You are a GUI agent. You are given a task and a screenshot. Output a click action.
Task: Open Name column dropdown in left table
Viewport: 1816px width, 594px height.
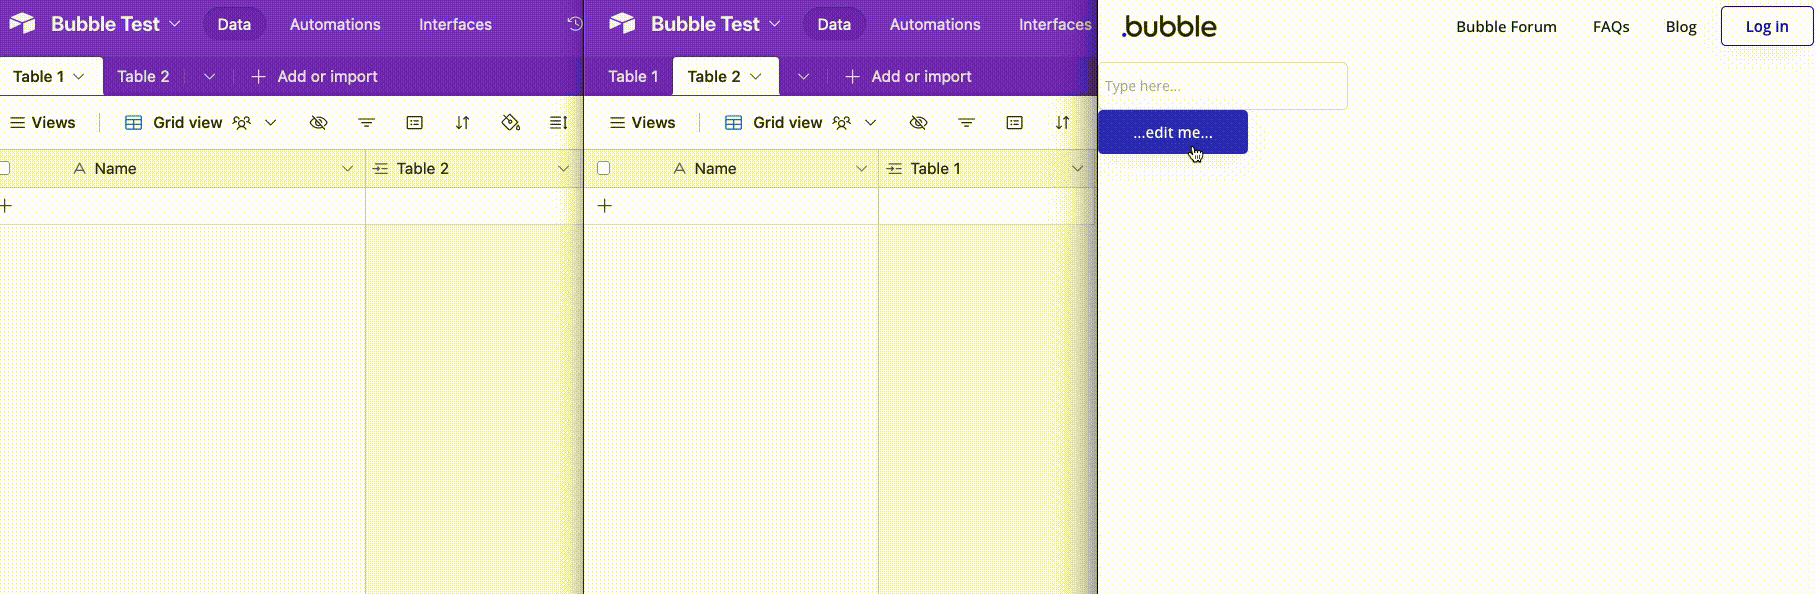(347, 168)
